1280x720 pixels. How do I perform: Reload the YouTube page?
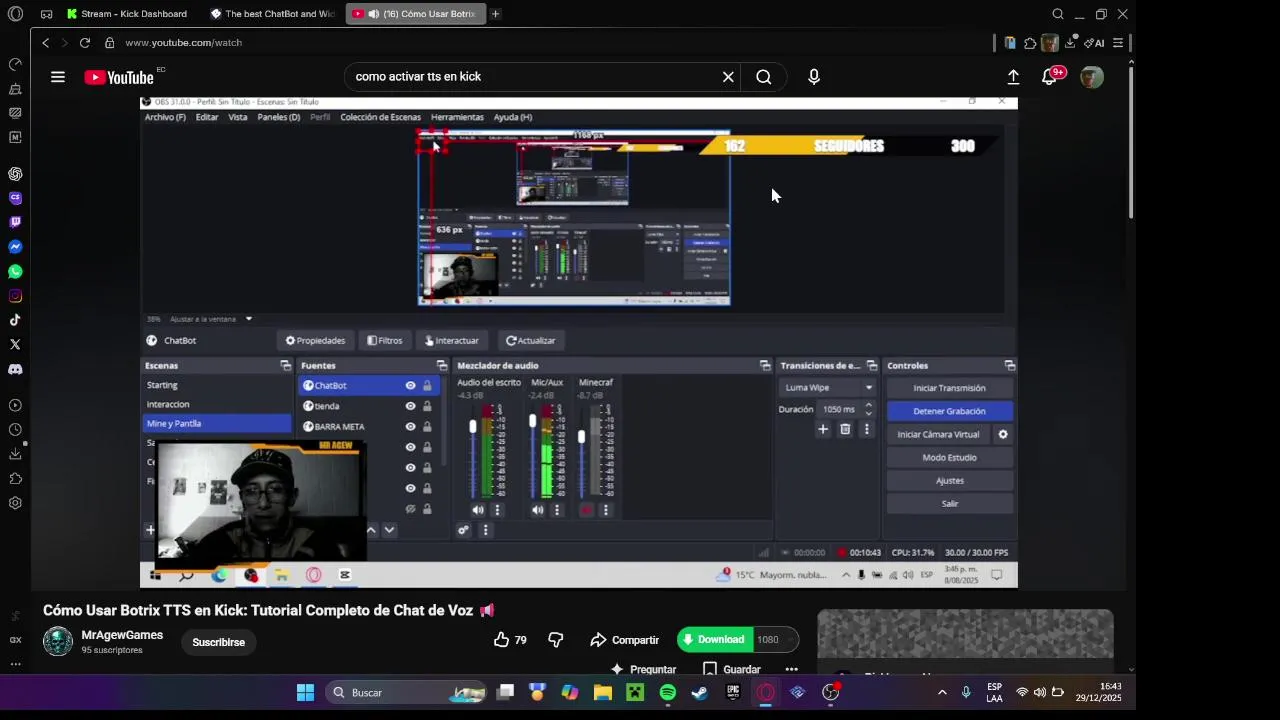point(85,43)
